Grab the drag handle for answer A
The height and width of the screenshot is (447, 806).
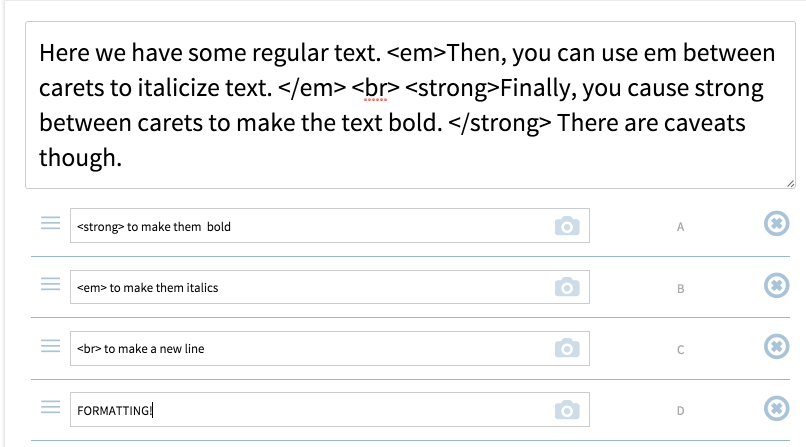[50, 225]
